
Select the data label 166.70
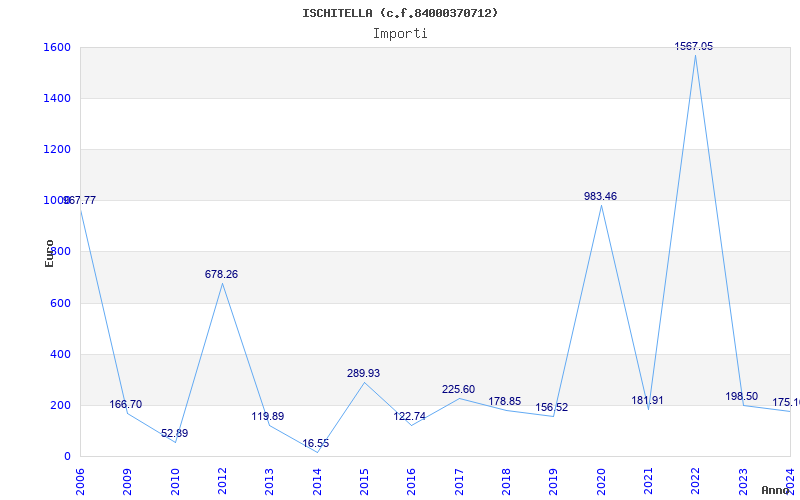(126, 405)
